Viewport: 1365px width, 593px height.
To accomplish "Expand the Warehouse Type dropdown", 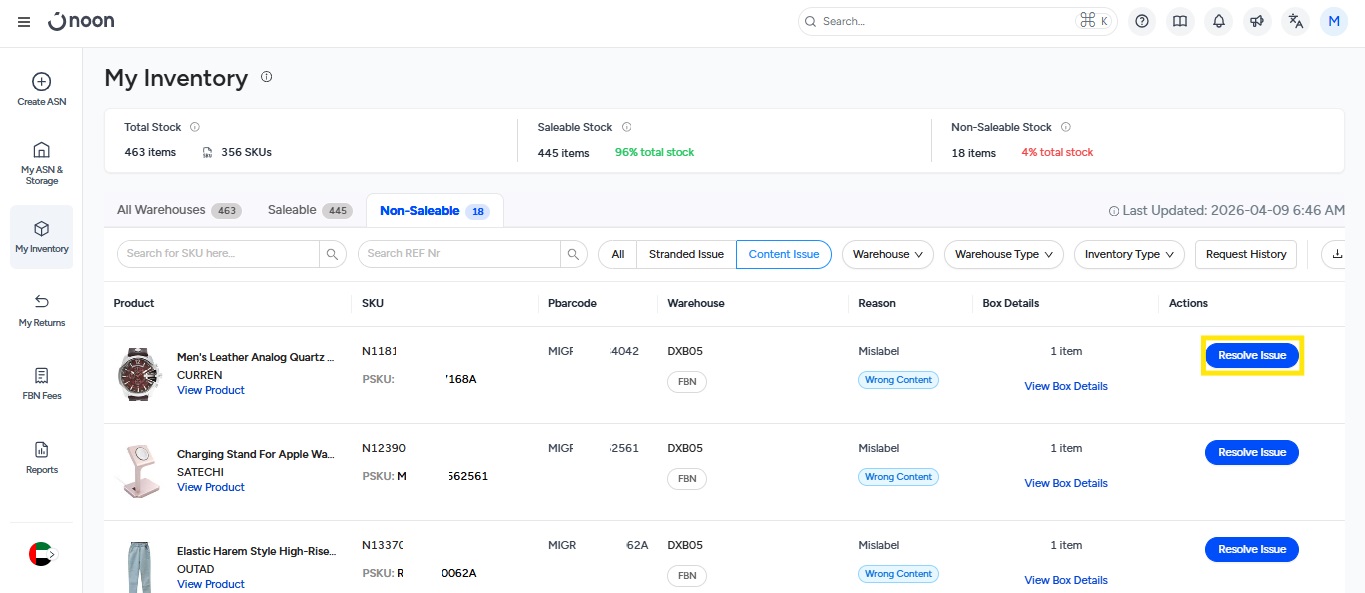I will 1004,254.
